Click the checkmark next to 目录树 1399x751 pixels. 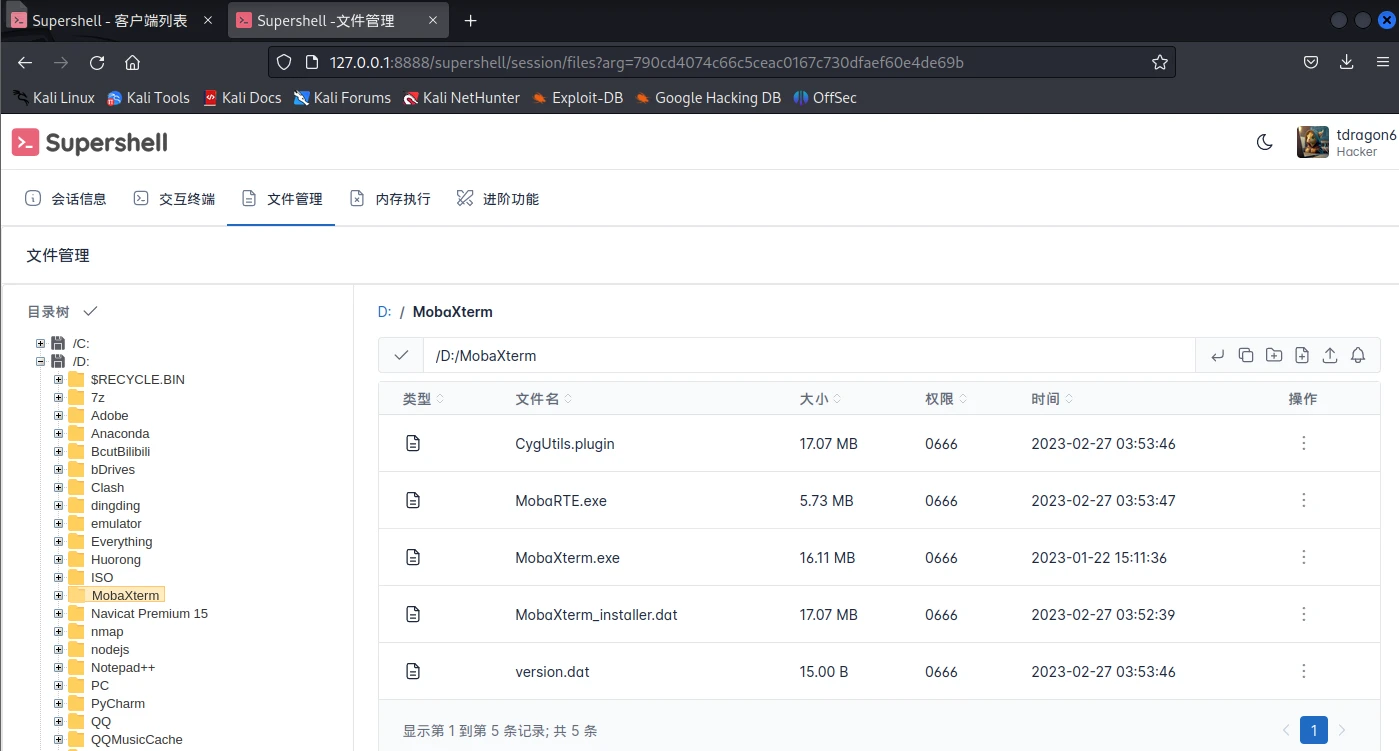coord(90,311)
